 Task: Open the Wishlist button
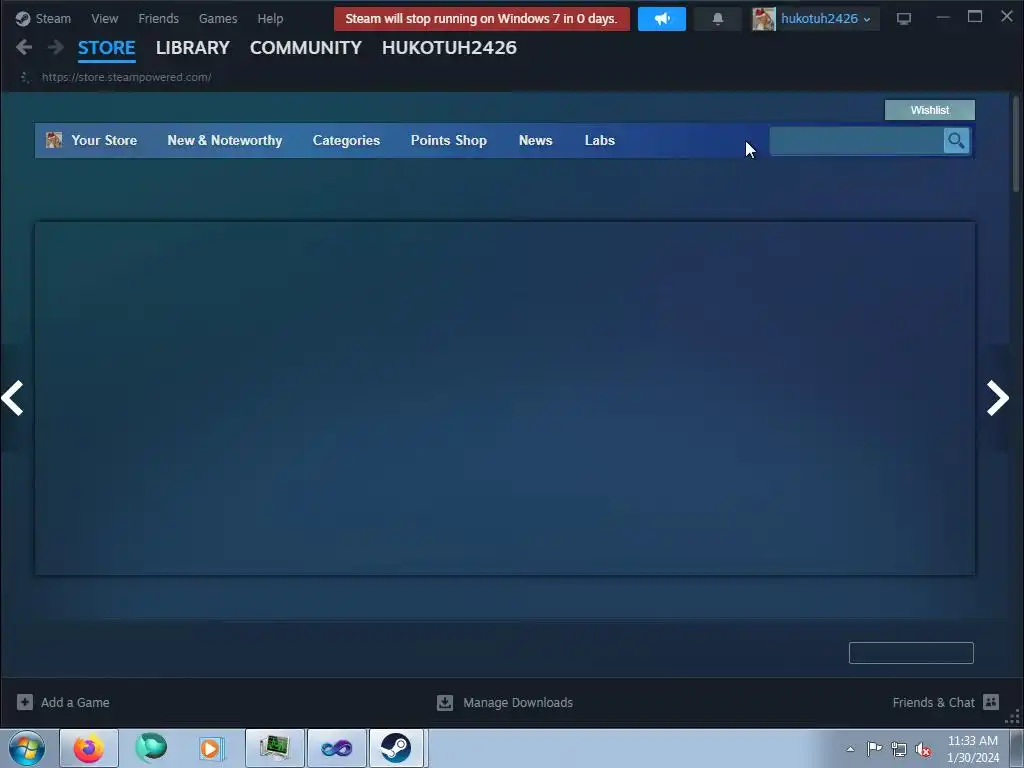(x=929, y=110)
